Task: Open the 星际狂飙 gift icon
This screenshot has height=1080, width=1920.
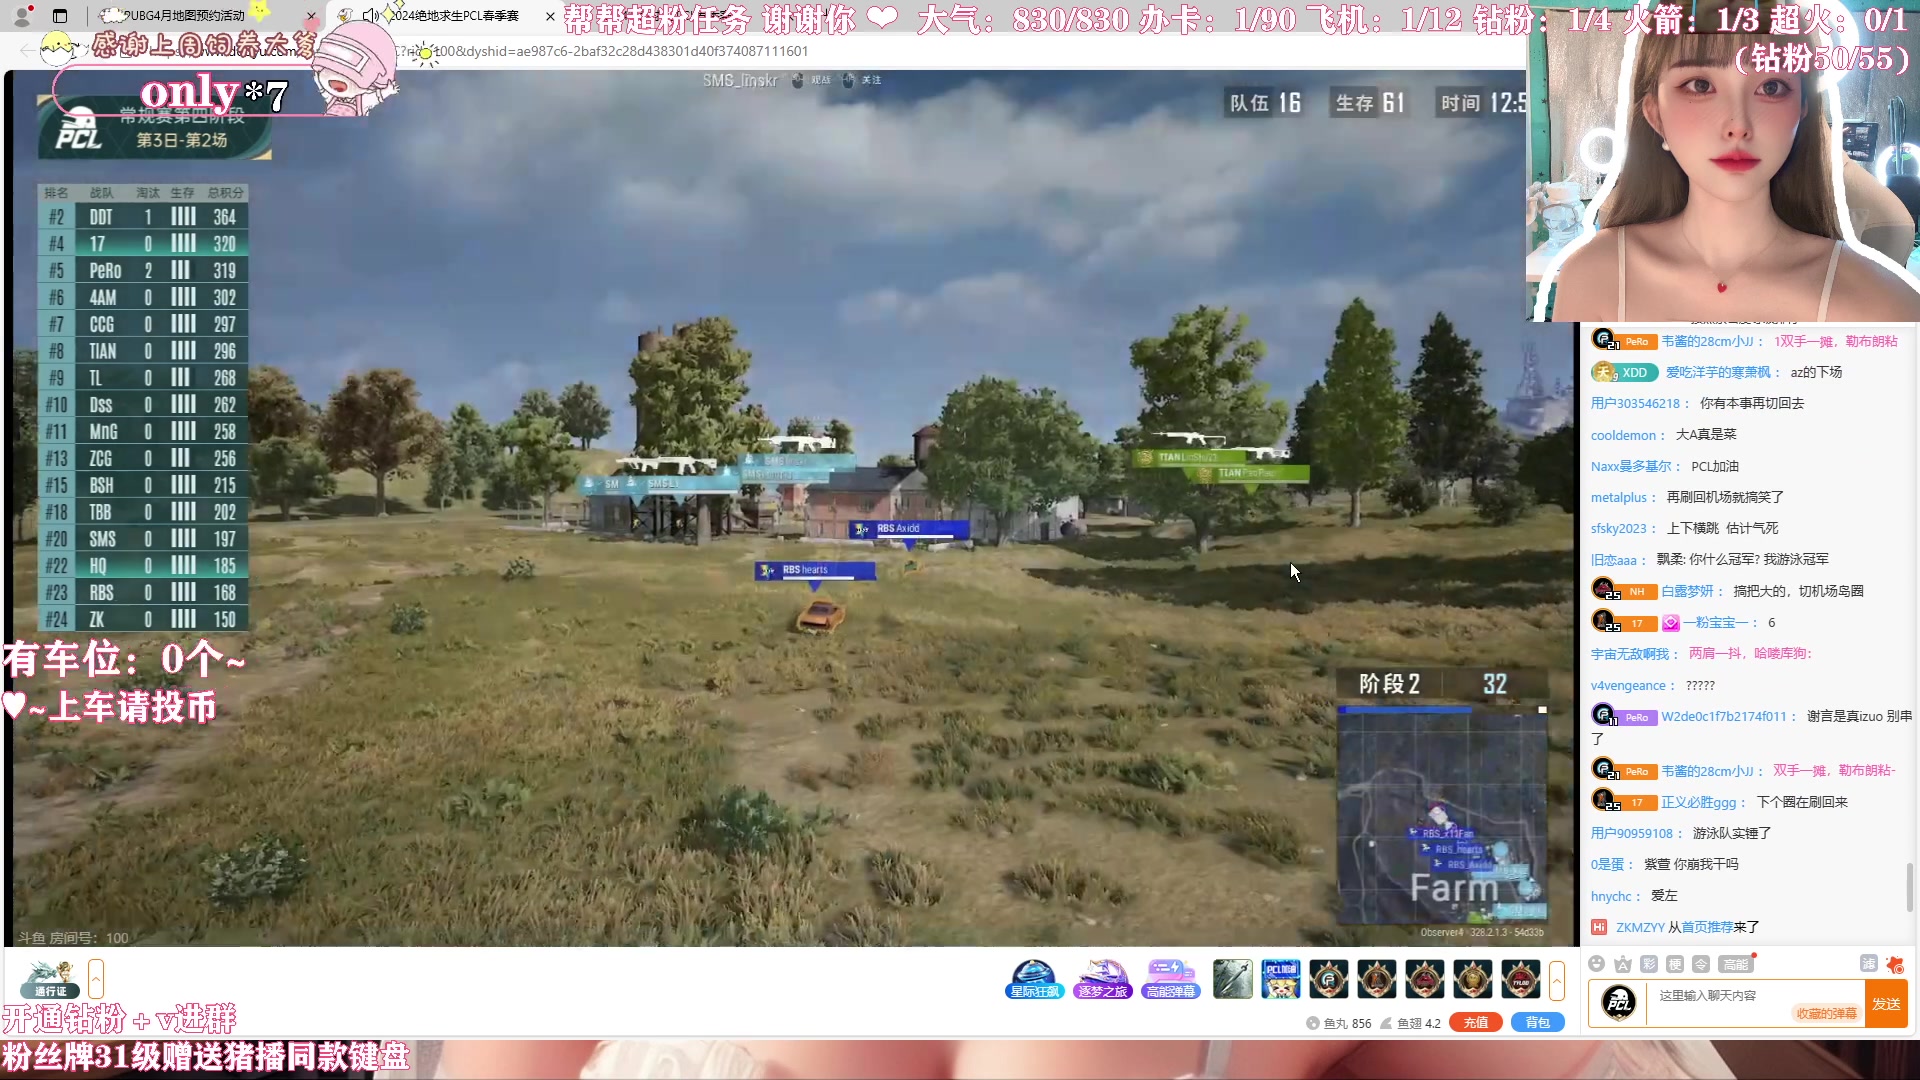Action: [1034, 979]
